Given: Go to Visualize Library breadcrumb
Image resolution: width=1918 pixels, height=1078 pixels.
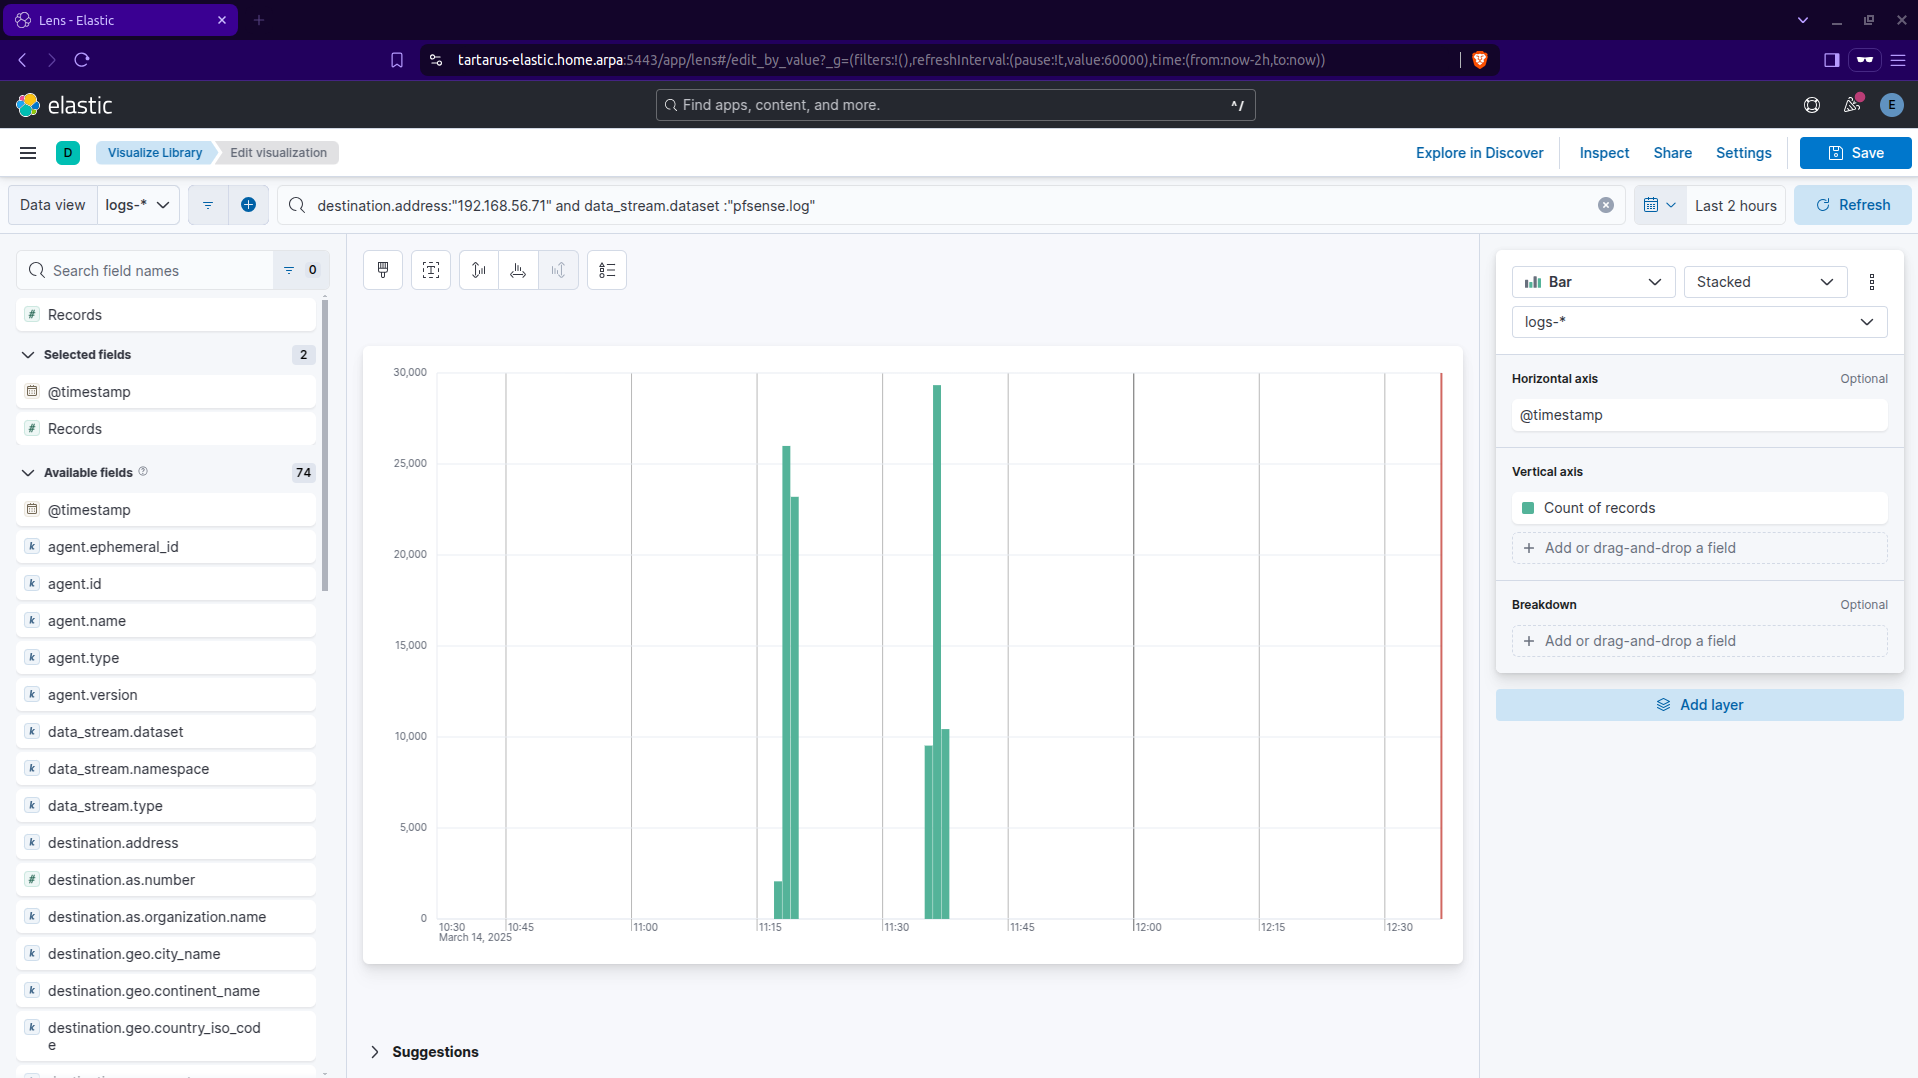Looking at the screenshot, I should click(155, 153).
